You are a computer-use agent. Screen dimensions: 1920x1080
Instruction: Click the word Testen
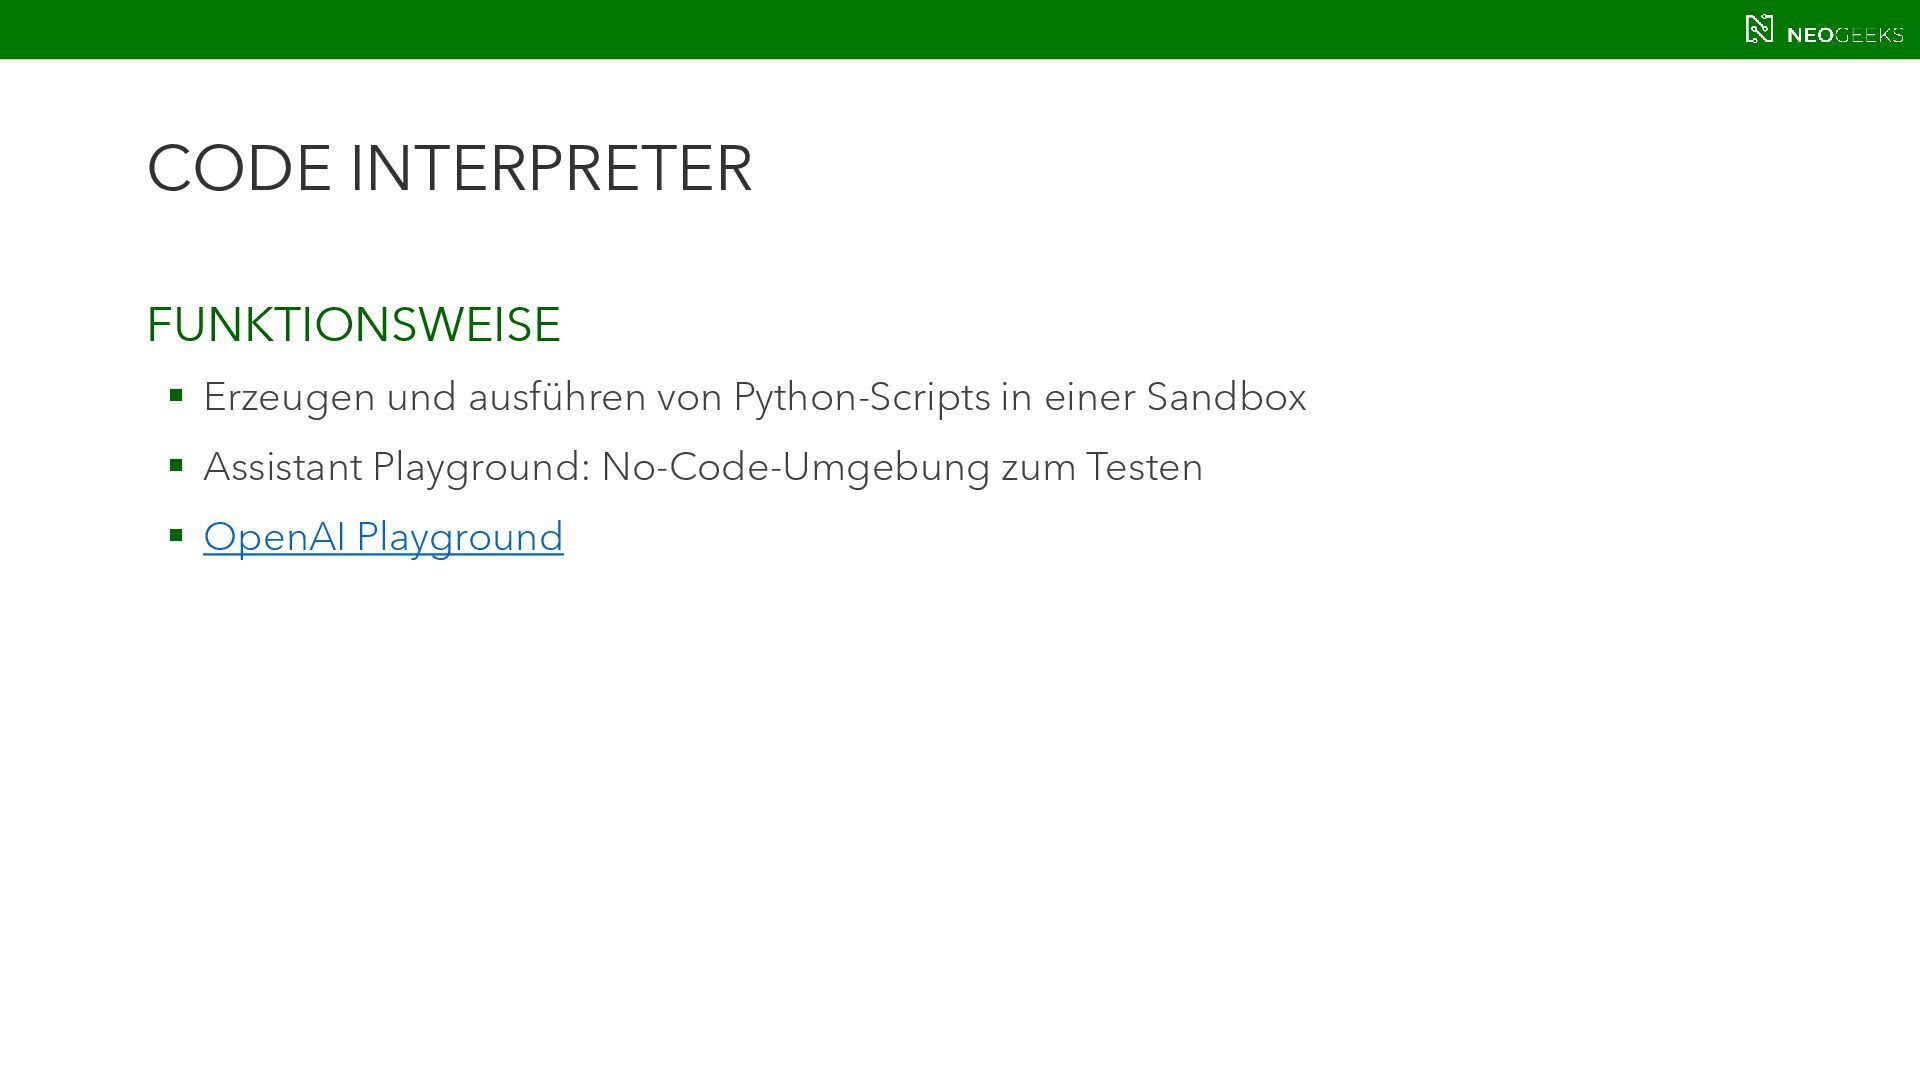click(x=1145, y=467)
